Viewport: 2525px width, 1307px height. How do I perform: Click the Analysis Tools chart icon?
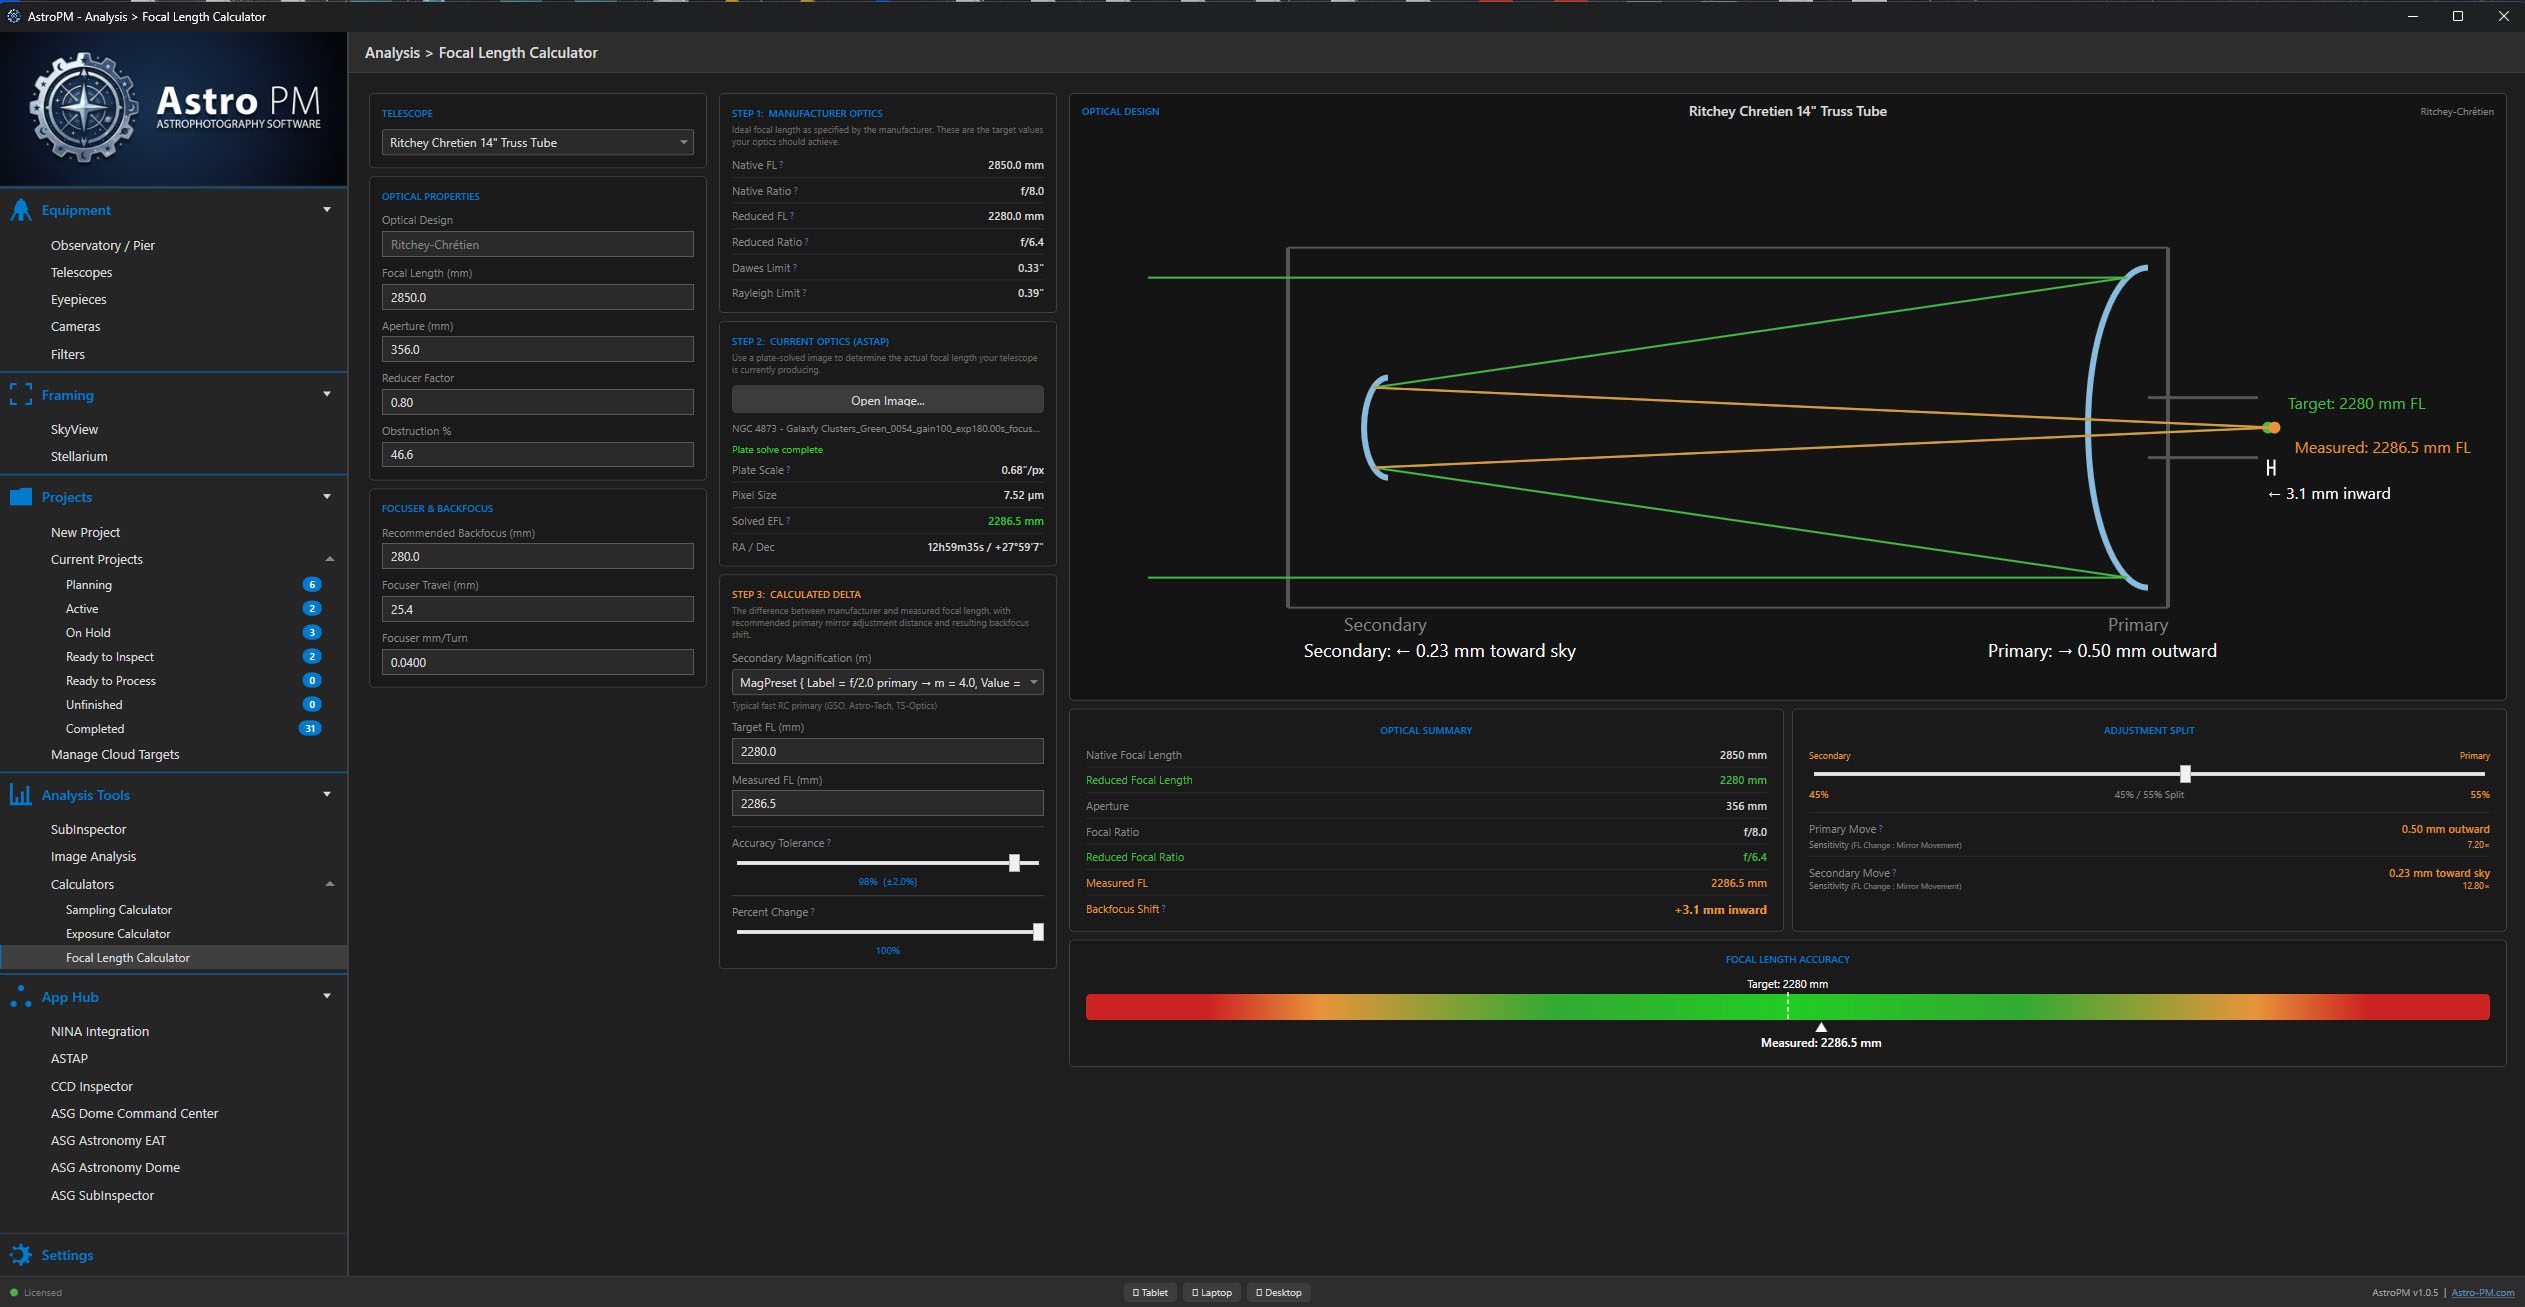21,795
